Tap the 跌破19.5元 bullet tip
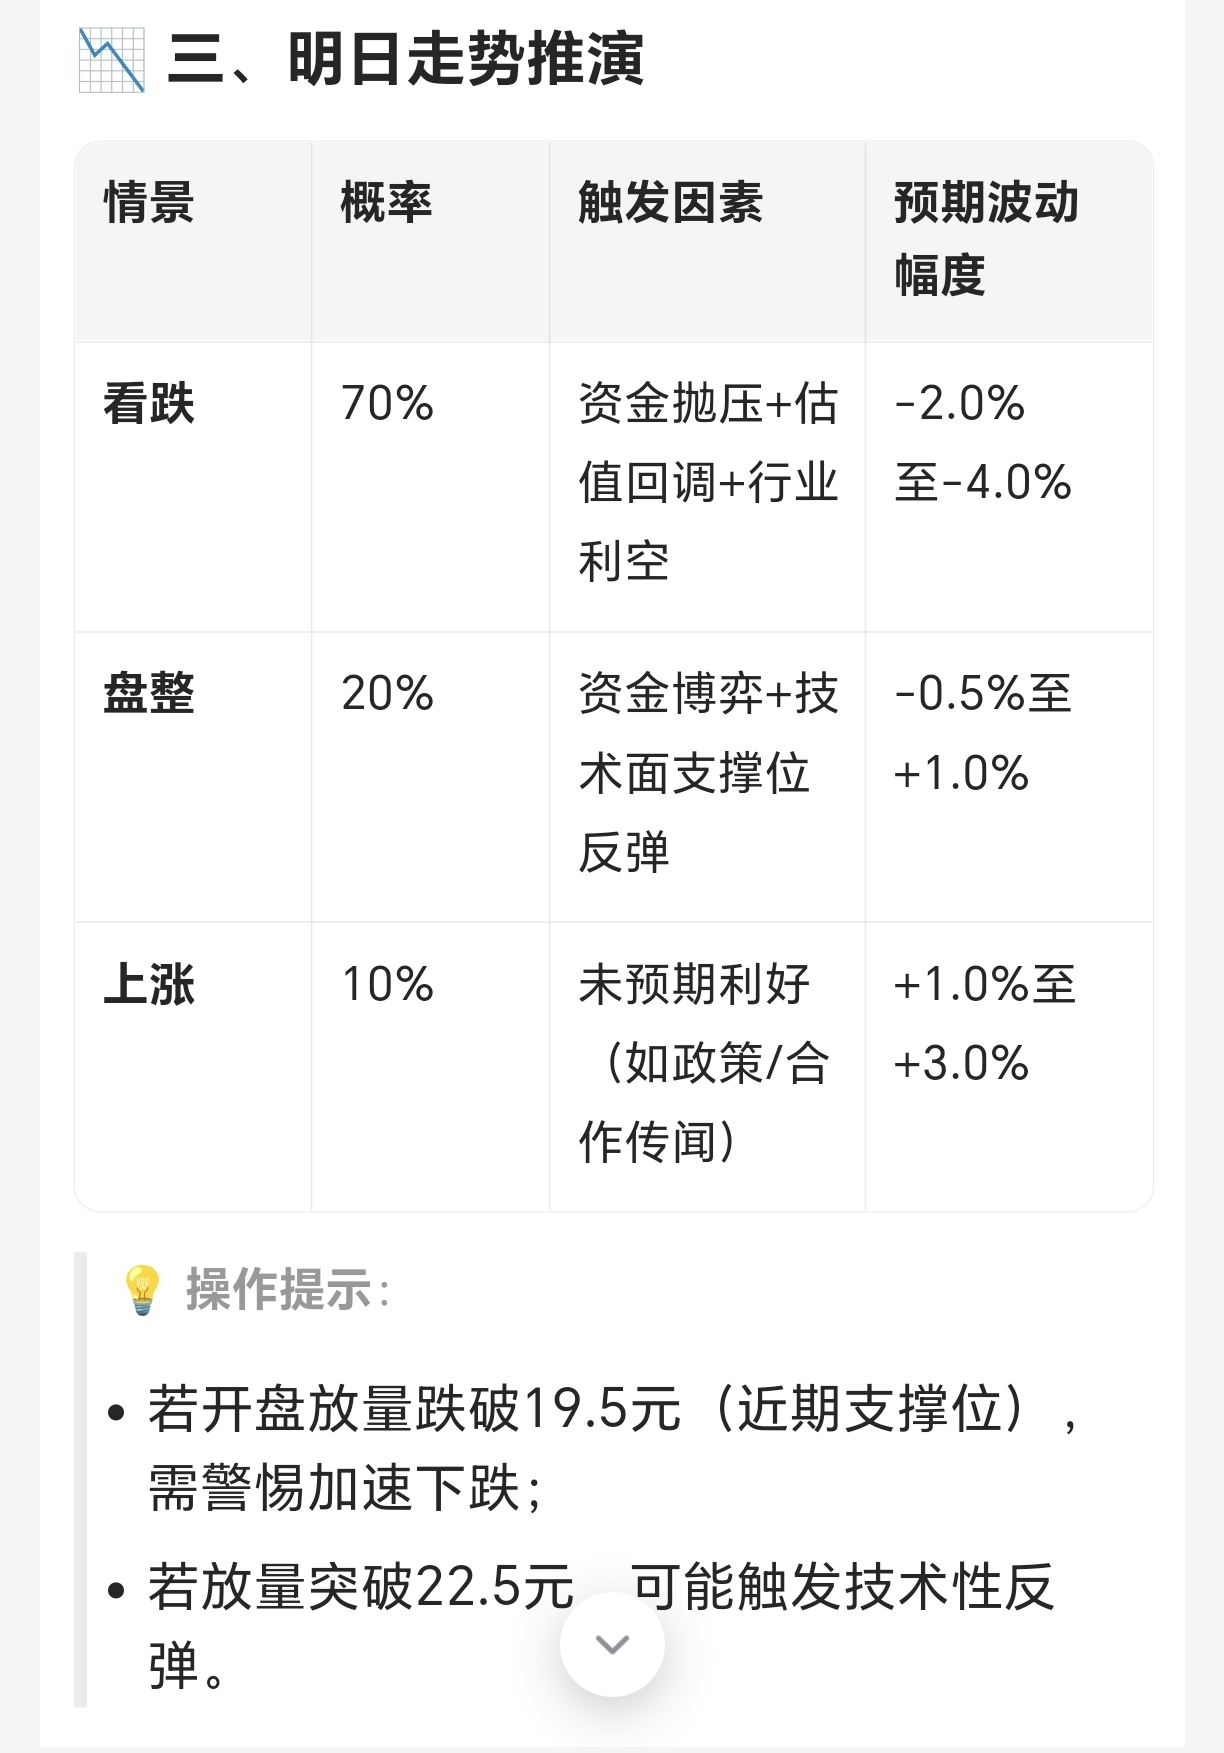 612,1449
